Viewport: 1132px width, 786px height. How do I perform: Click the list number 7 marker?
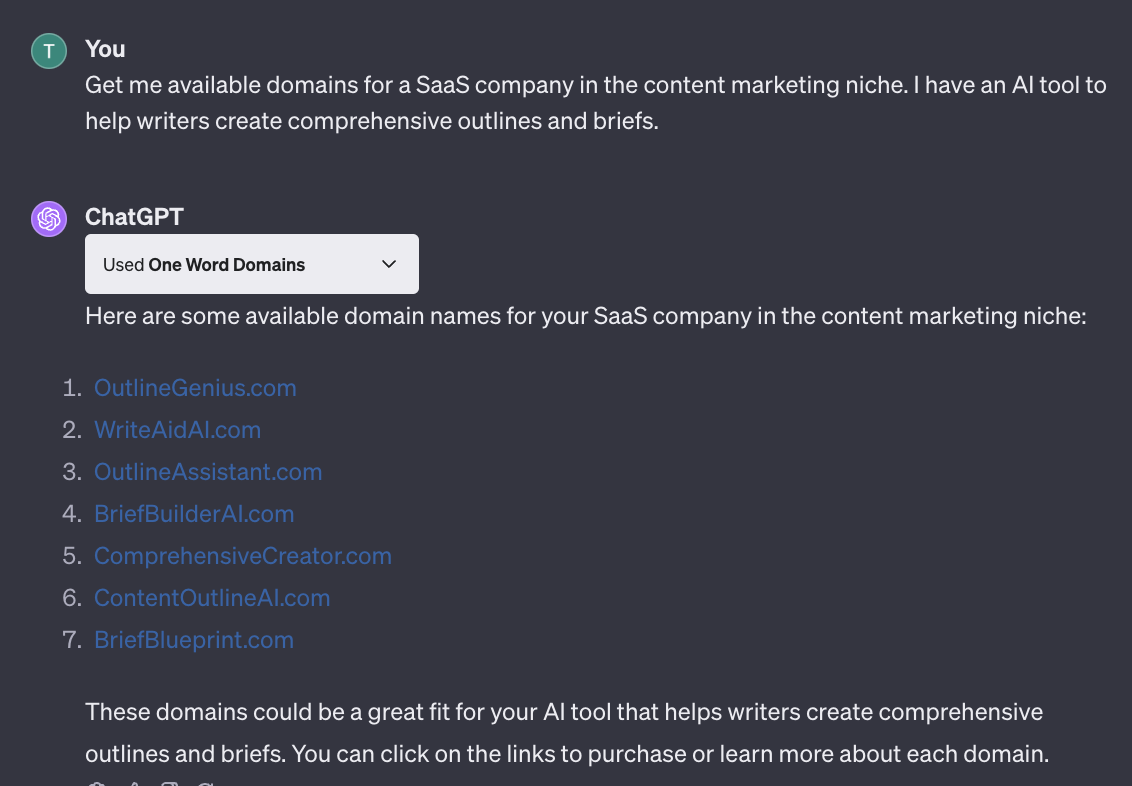tap(72, 640)
